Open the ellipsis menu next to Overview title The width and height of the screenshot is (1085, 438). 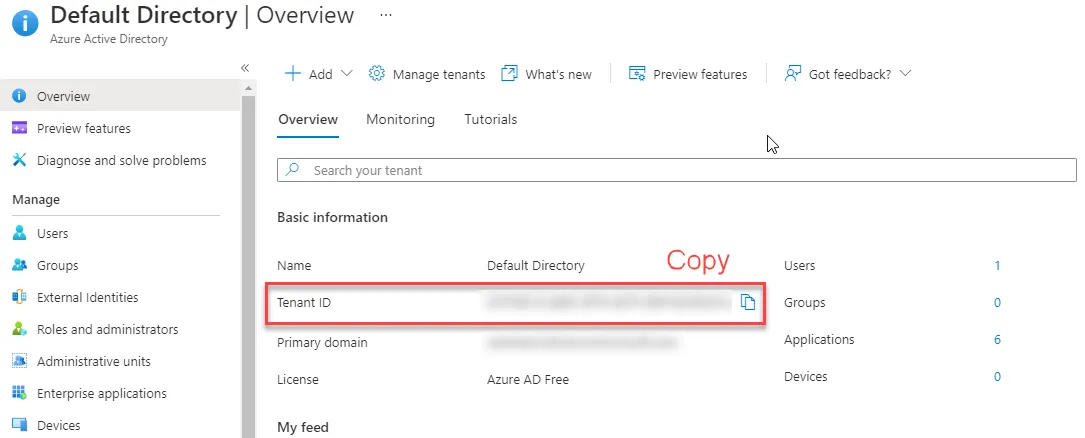point(386,15)
